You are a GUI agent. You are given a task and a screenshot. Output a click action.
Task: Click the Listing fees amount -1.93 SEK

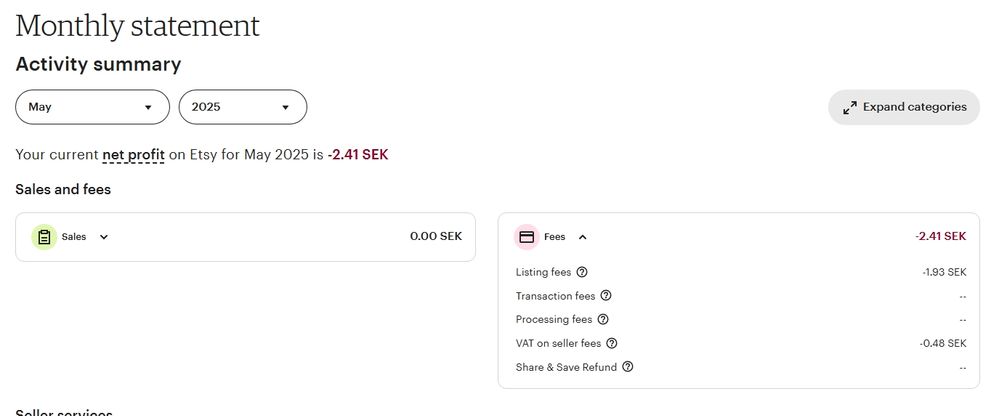tap(944, 272)
